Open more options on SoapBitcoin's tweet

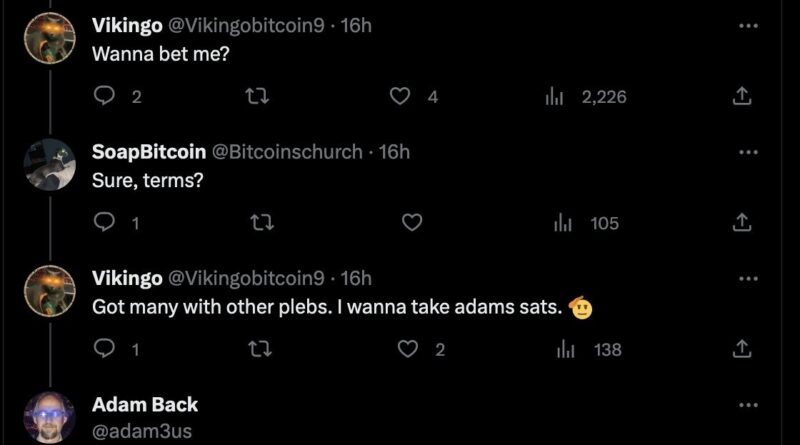coord(748,151)
